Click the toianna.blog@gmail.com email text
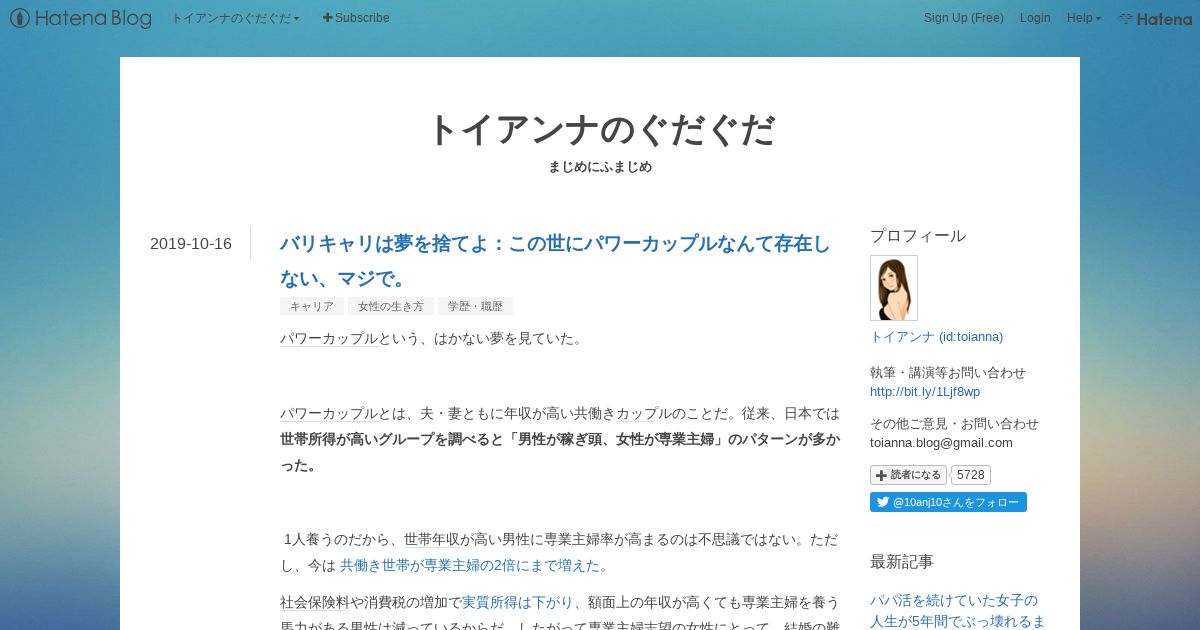 [x=941, y=442]
